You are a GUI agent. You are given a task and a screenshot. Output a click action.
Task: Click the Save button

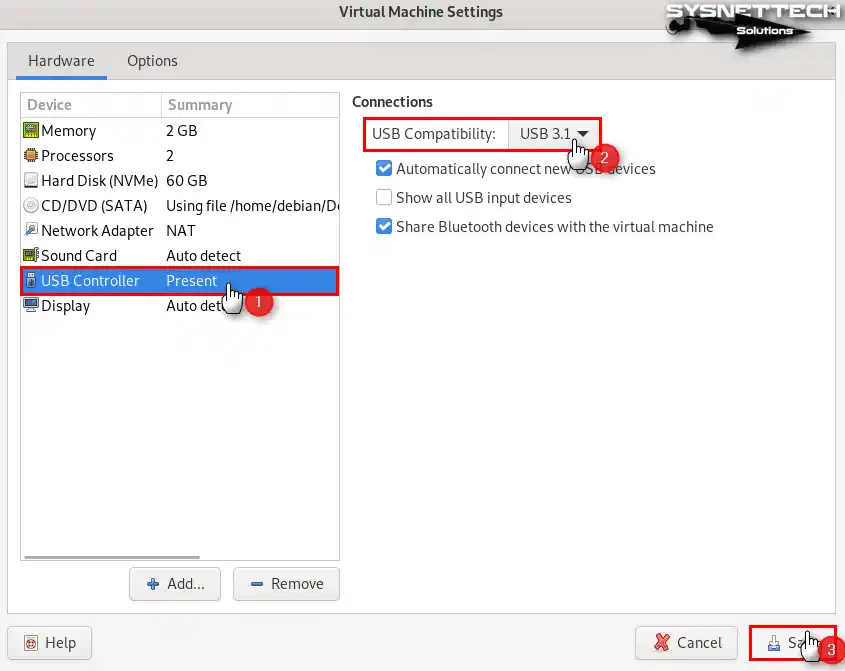791,643
